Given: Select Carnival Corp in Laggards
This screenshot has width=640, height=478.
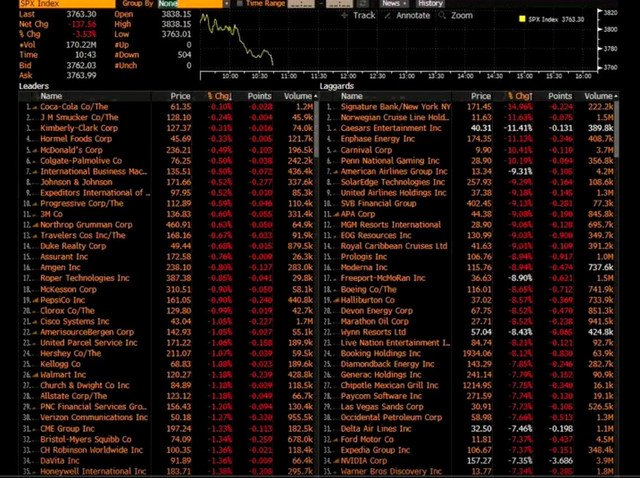Looking at the screenshot, I should tap(469, 150).
